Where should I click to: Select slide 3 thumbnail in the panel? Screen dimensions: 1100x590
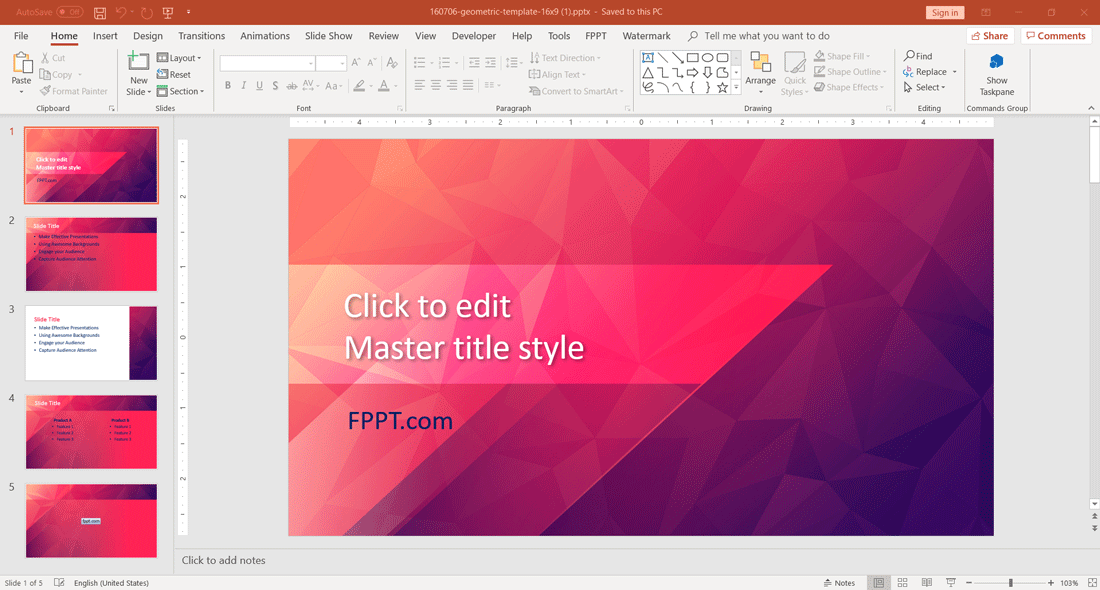tap(91, 342)
